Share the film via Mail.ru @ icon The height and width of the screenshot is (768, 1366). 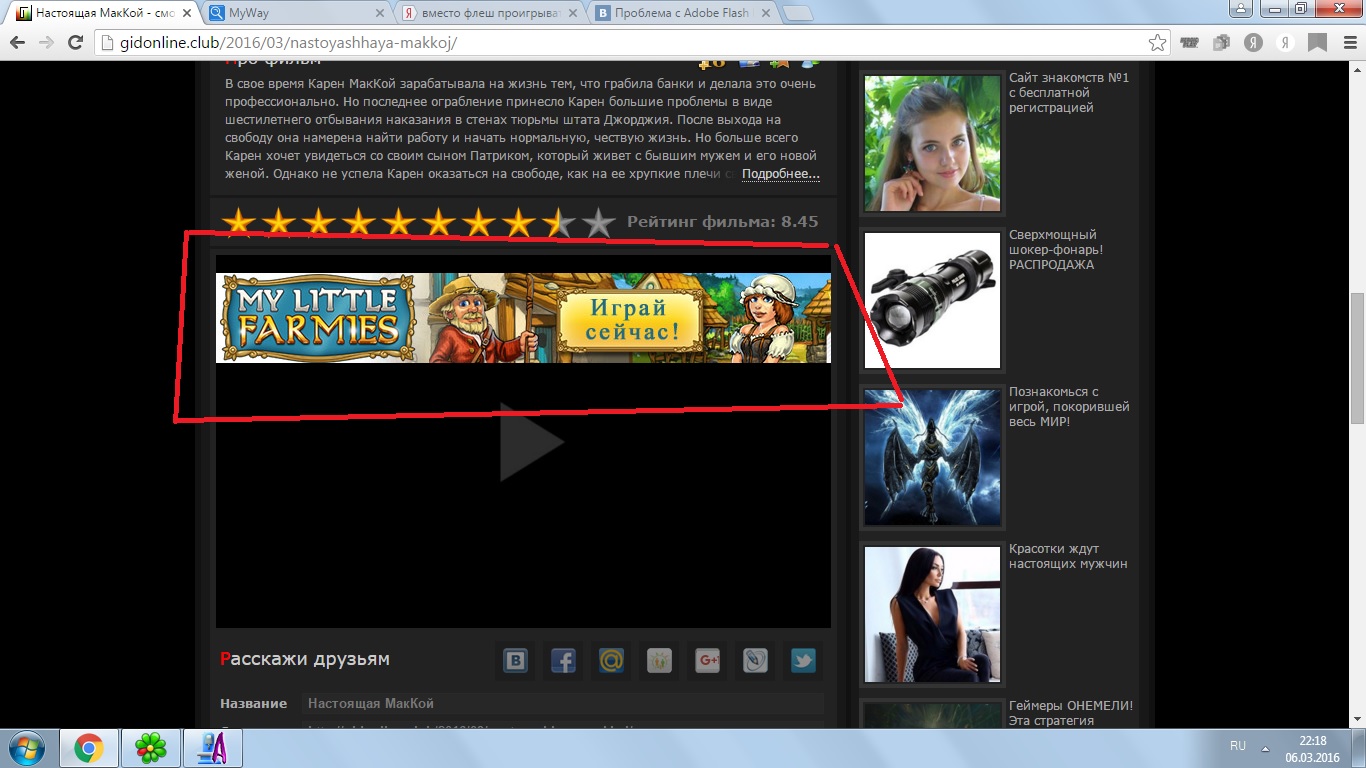(611, 660)
